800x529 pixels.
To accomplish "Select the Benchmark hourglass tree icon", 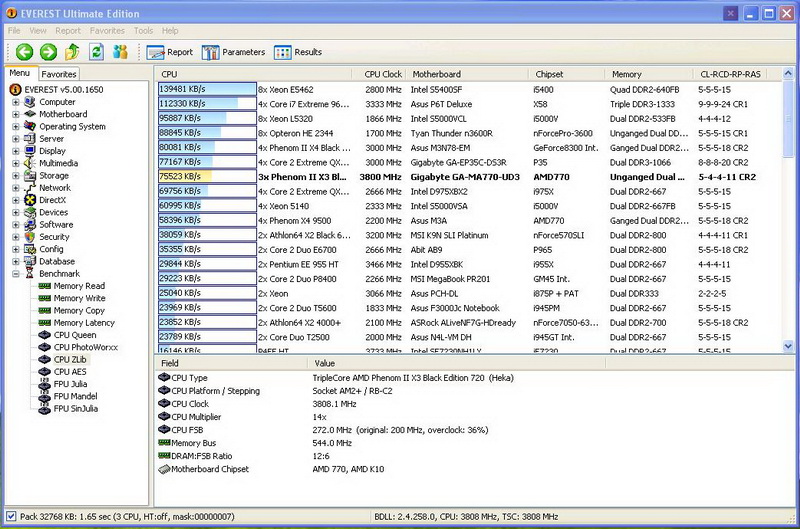I will [30, 273].
